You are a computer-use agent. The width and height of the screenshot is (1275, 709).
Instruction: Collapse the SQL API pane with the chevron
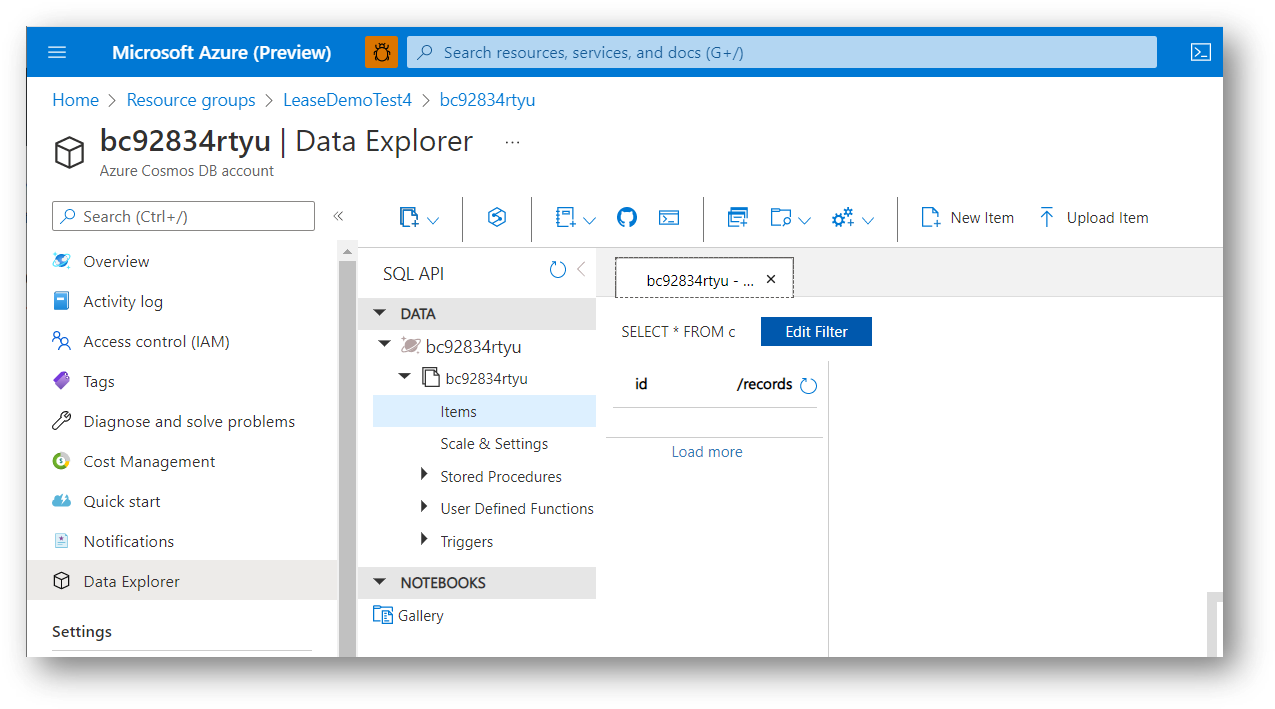581,270
